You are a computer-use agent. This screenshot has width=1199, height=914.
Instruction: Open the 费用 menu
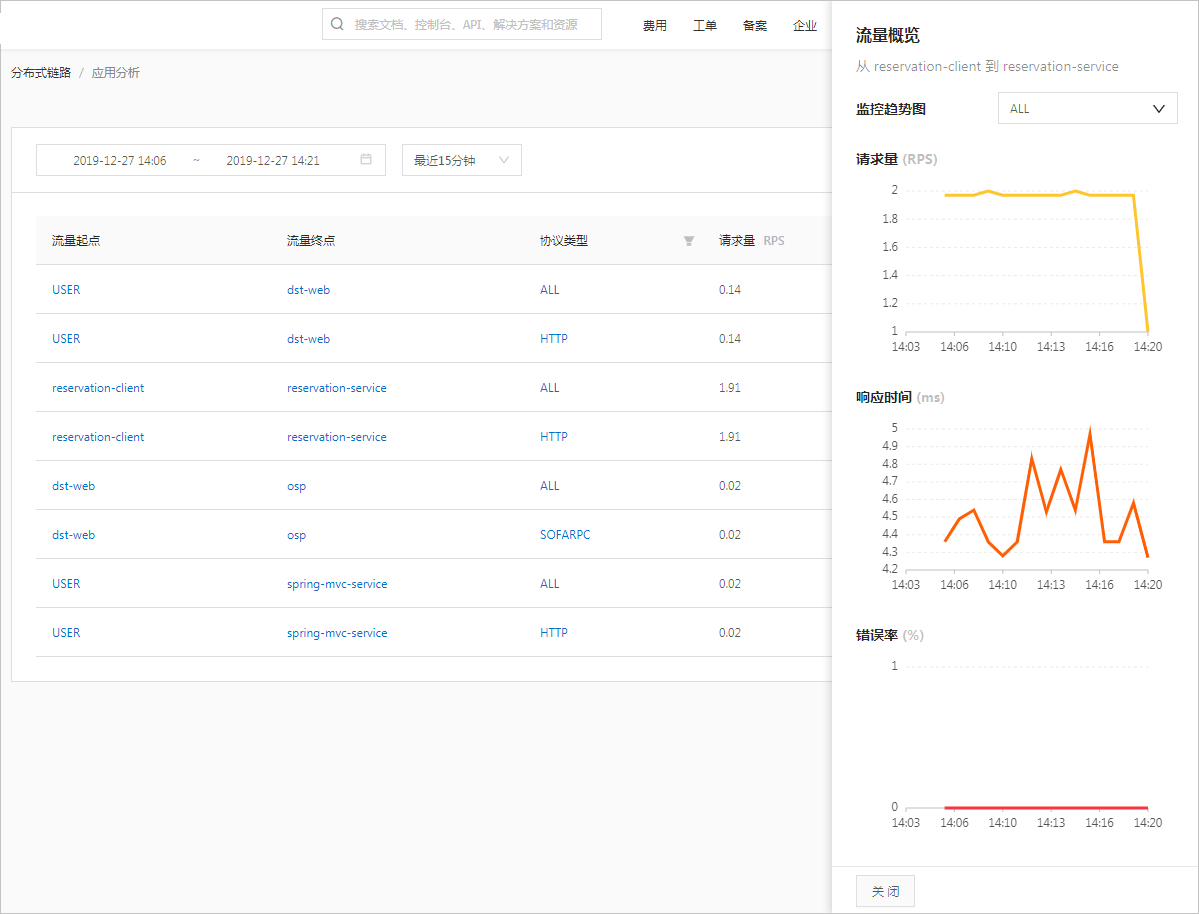[x=655, y=25]
